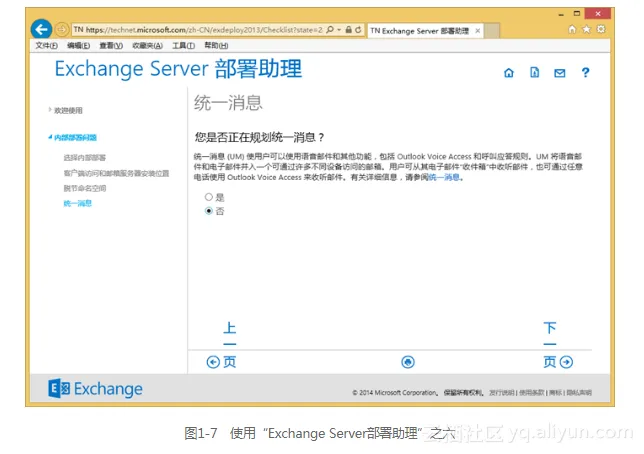The image size is (644, 454).
Task: Collapse the 内部部署问题 section in sidebar
Action: [75, 137]
